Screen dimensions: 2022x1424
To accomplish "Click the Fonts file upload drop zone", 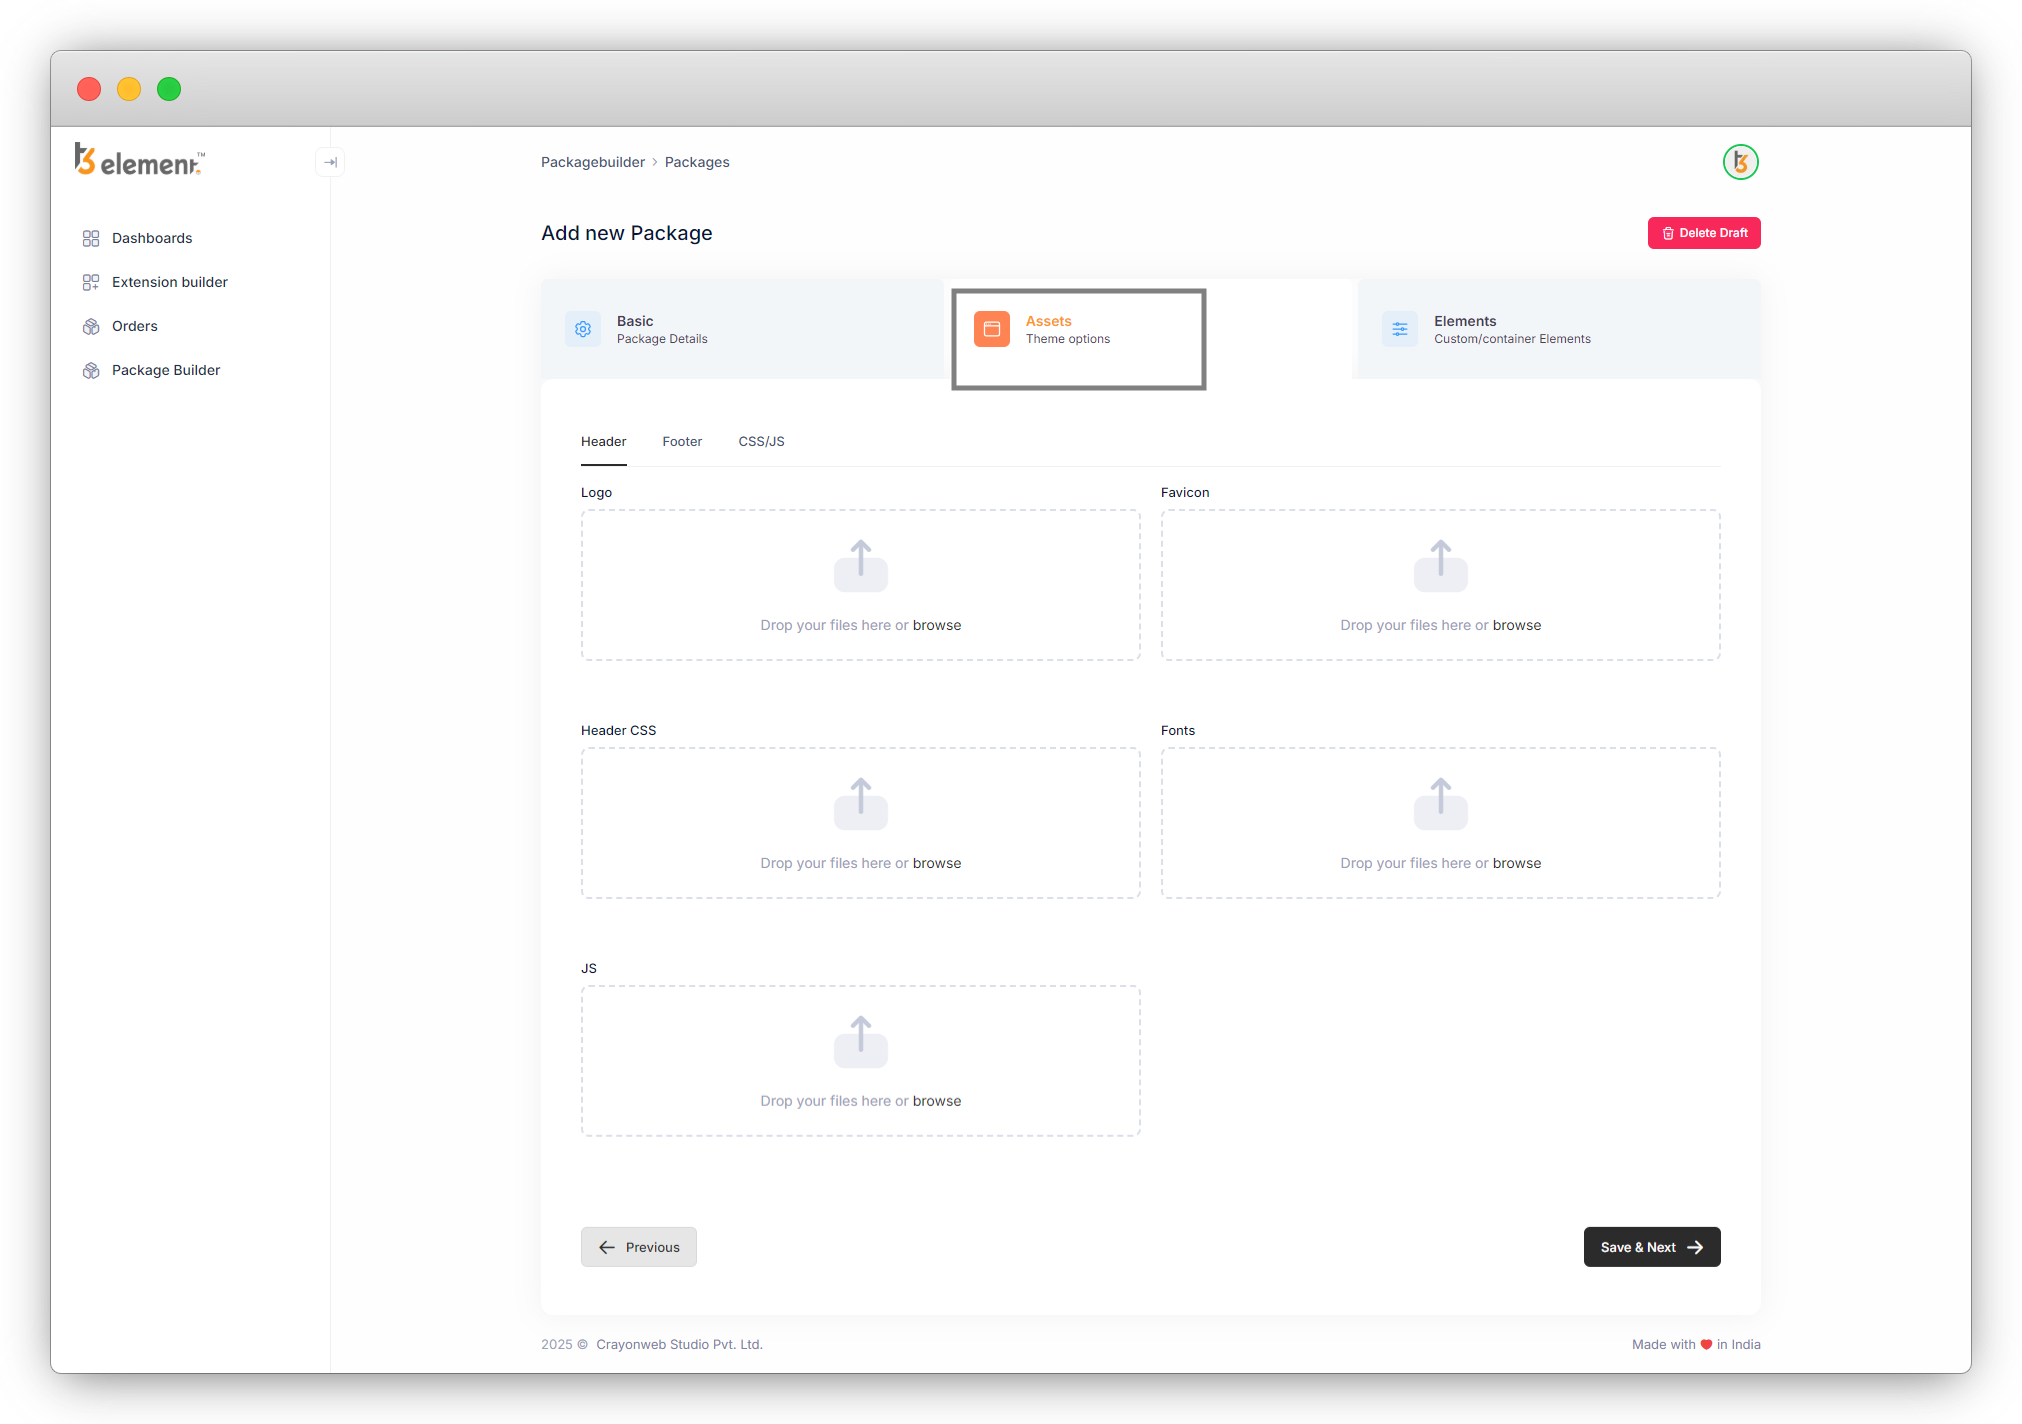I will tap(1440, 822).
